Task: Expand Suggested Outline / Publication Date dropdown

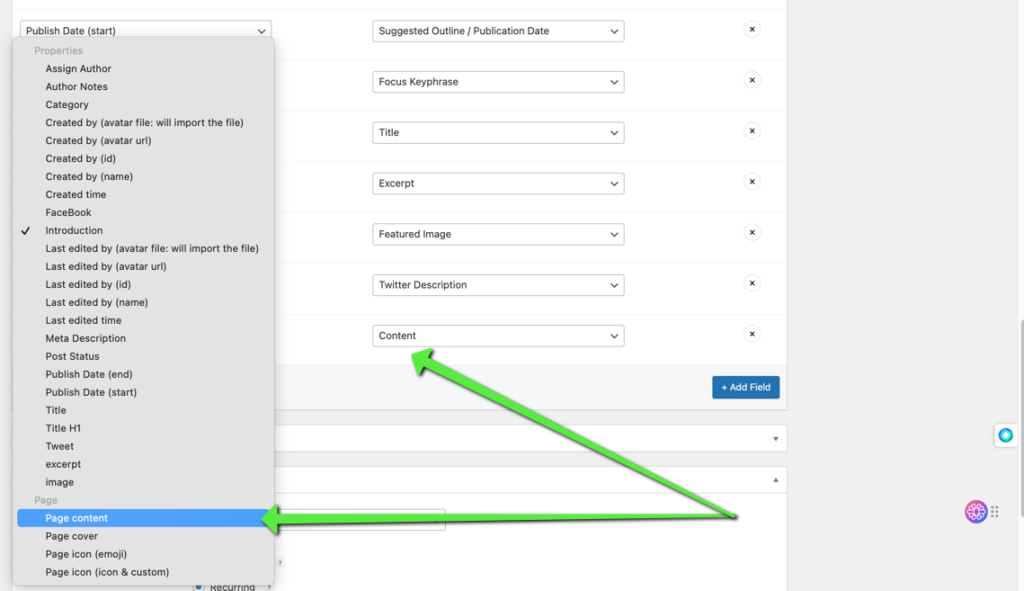Action: tap(498, 31)
